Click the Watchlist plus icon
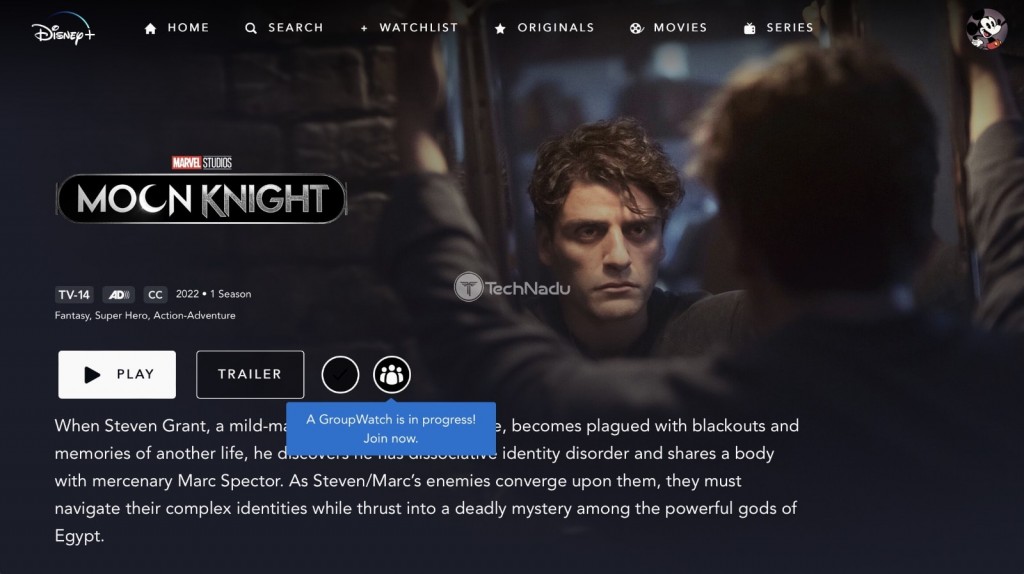 coord(364,28)
